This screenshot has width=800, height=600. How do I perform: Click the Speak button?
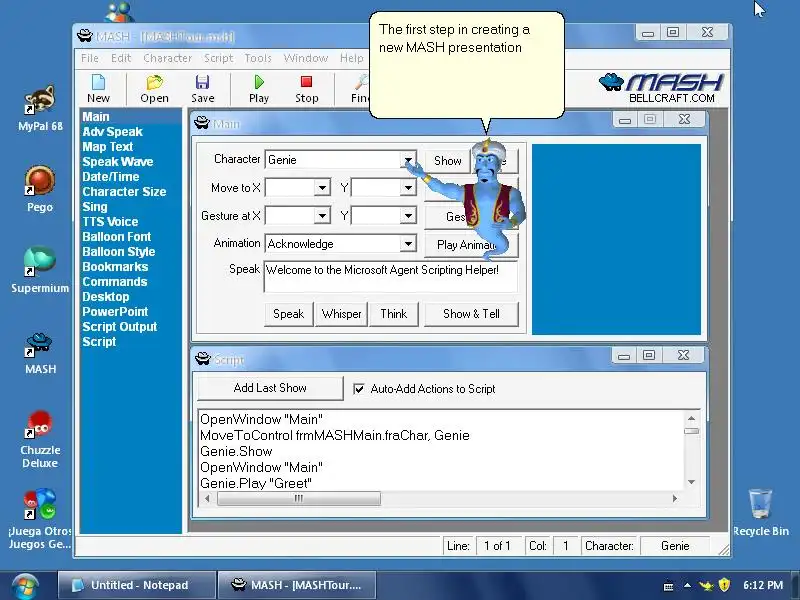(289, 314)
